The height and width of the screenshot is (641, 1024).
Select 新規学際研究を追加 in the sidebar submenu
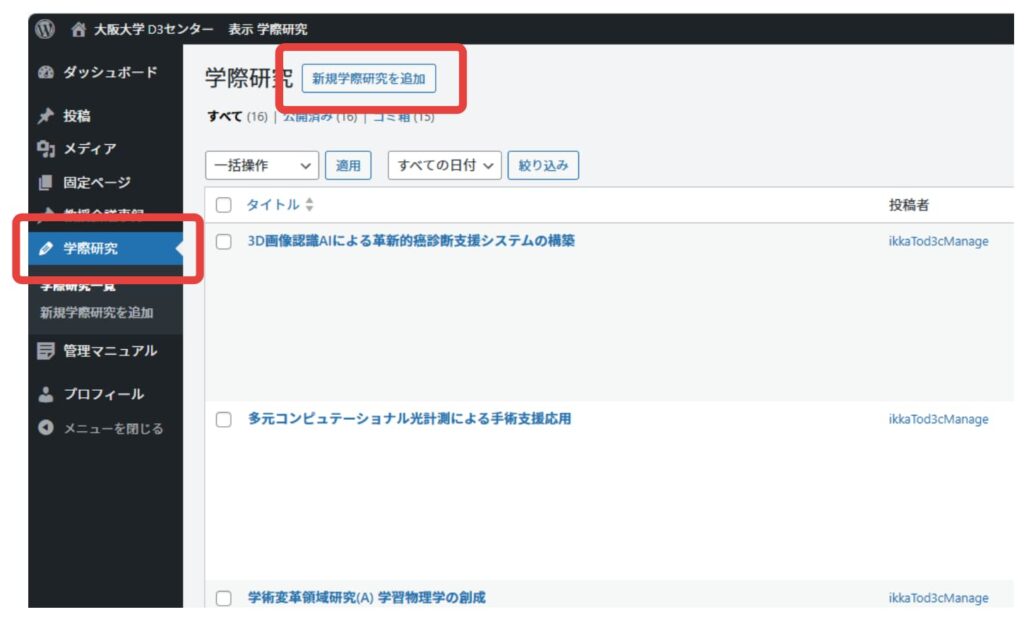coord(97,313)
